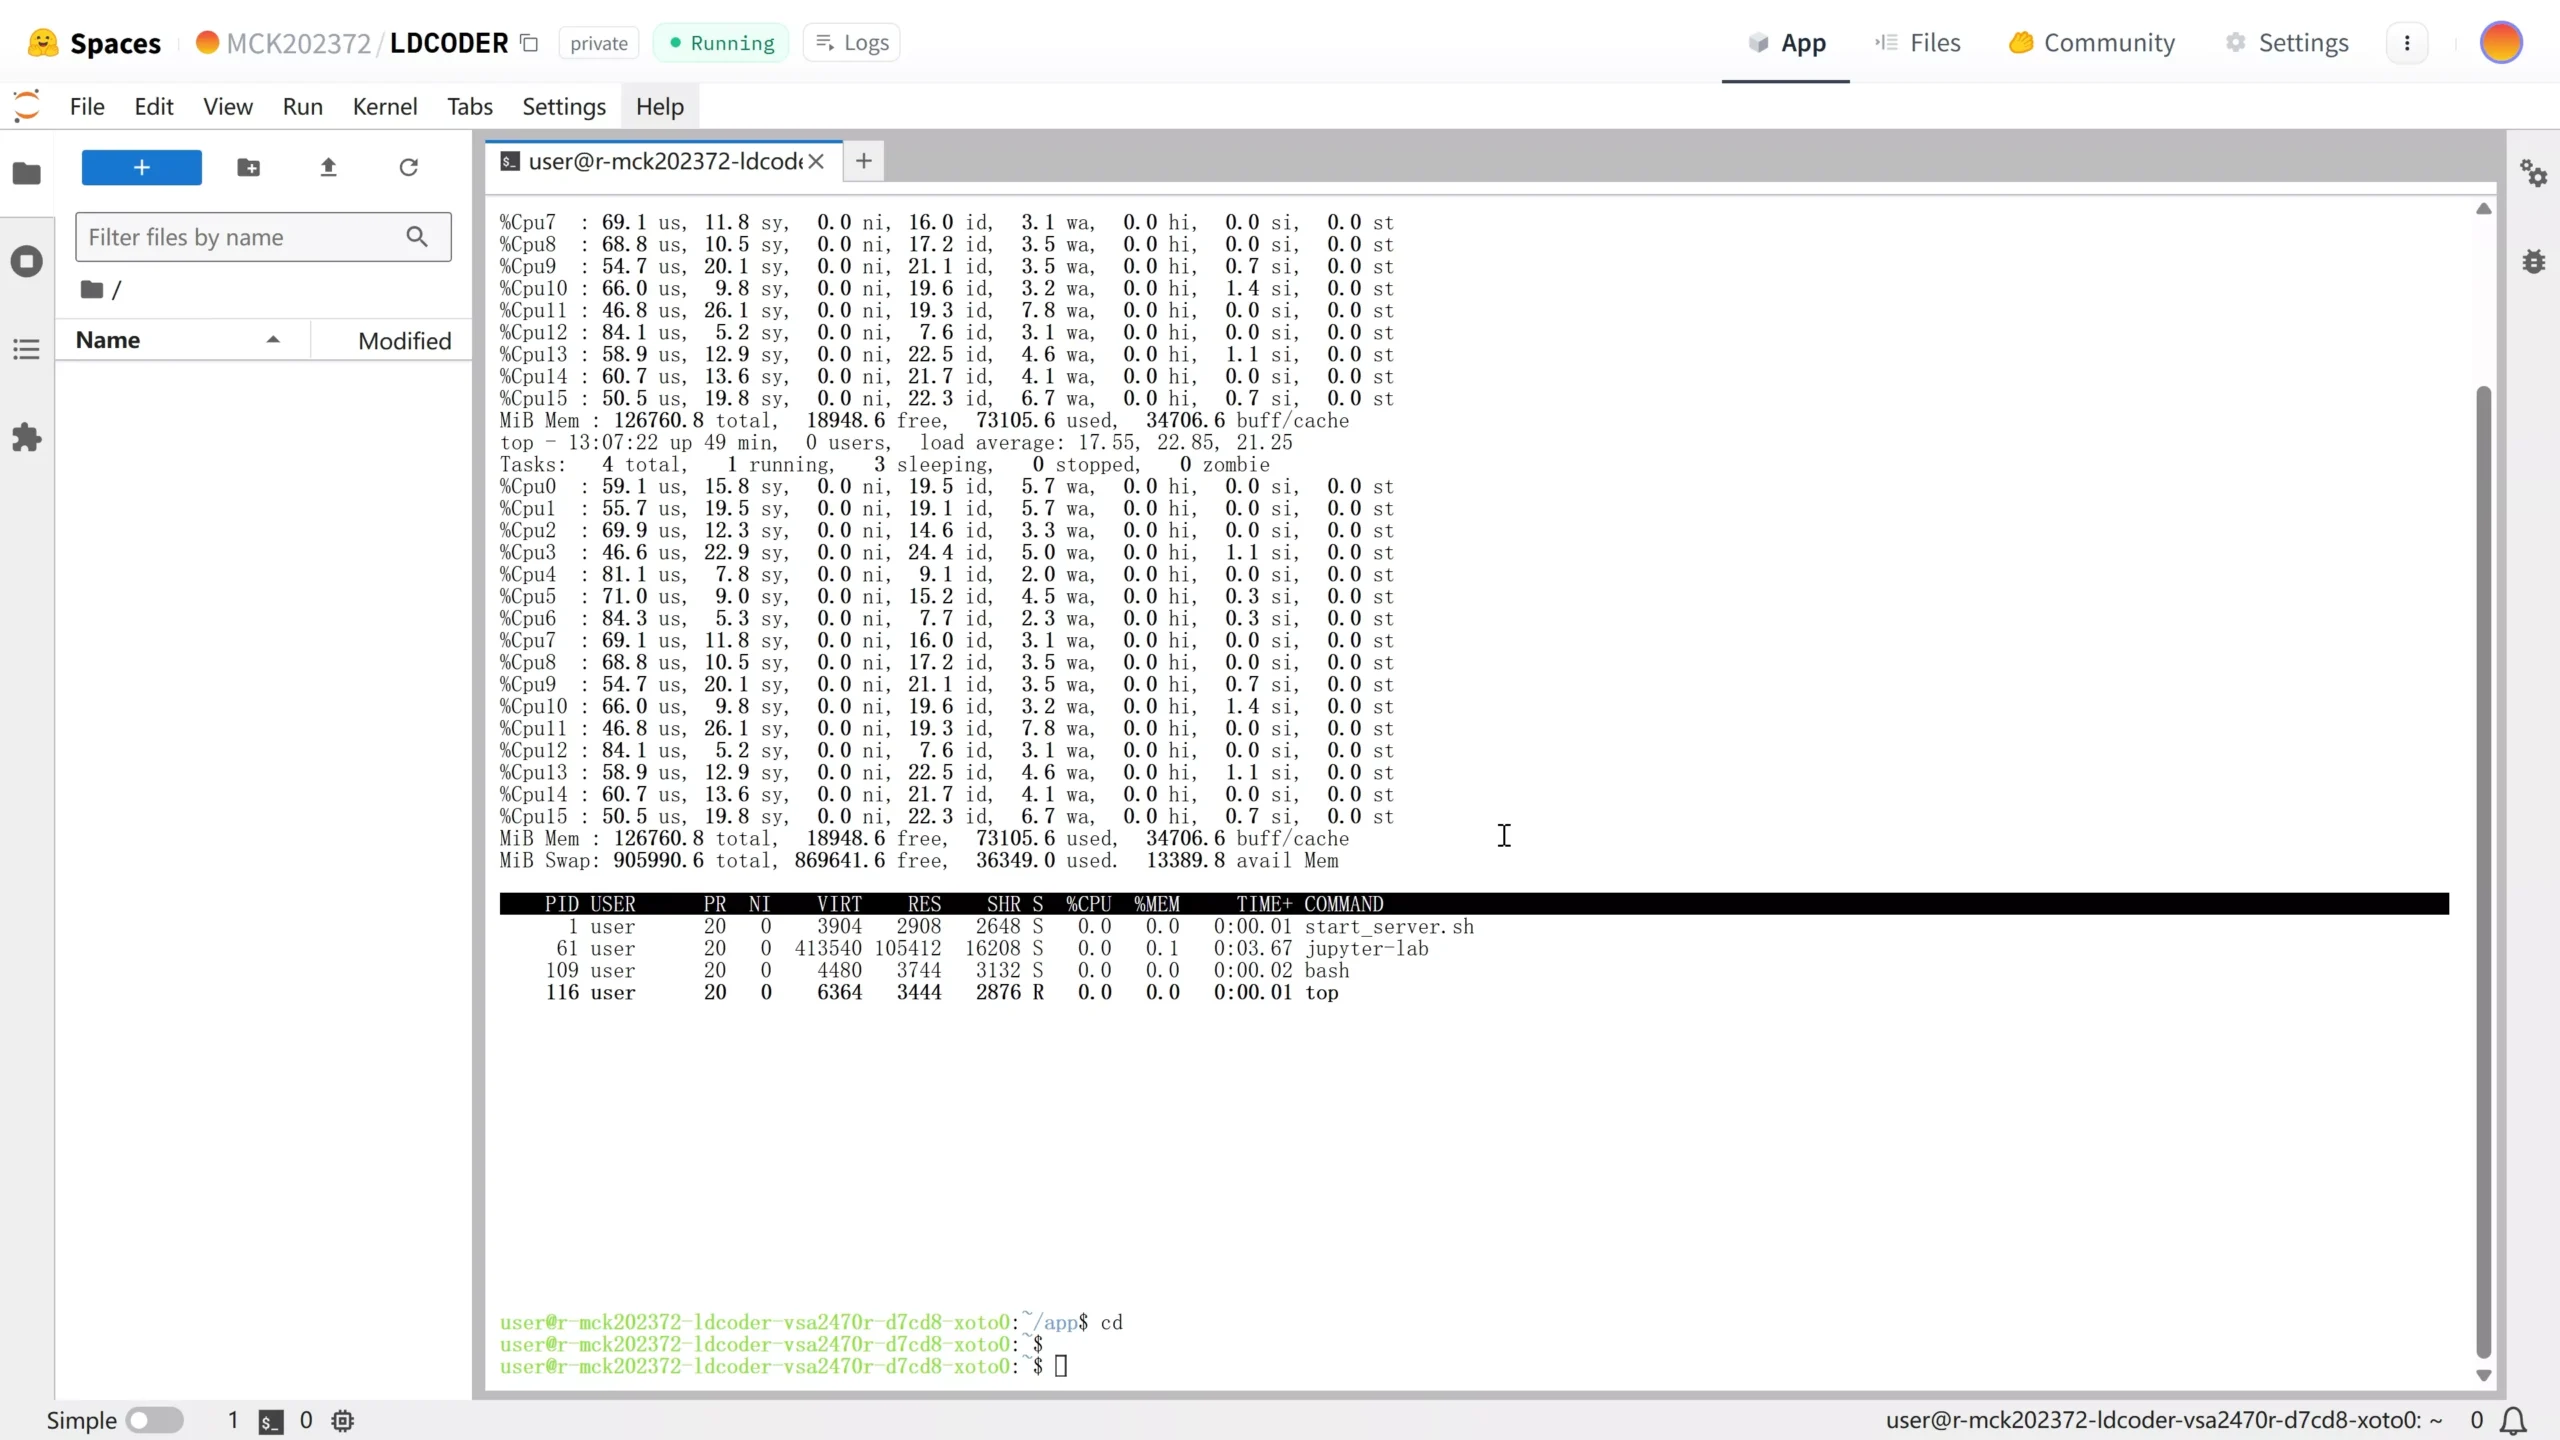The image size is (2560, 1440).
Task: Create a new folder with folder-plus icon
Action: (249, 167)
